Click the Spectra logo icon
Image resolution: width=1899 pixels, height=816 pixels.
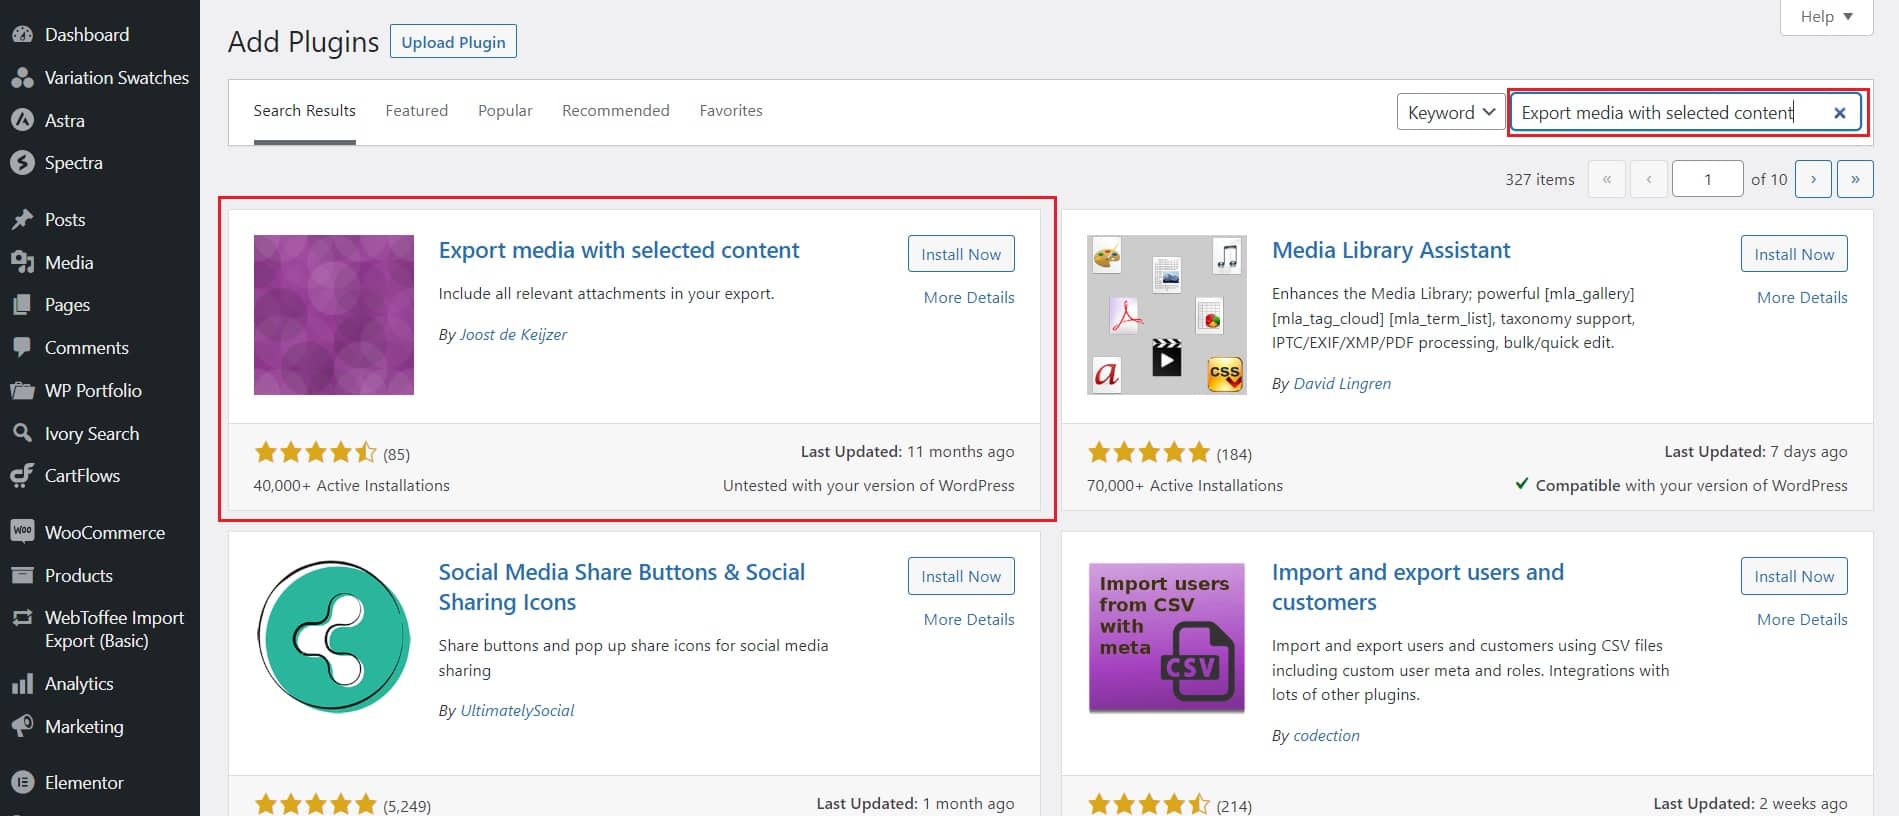pos(22,162)
